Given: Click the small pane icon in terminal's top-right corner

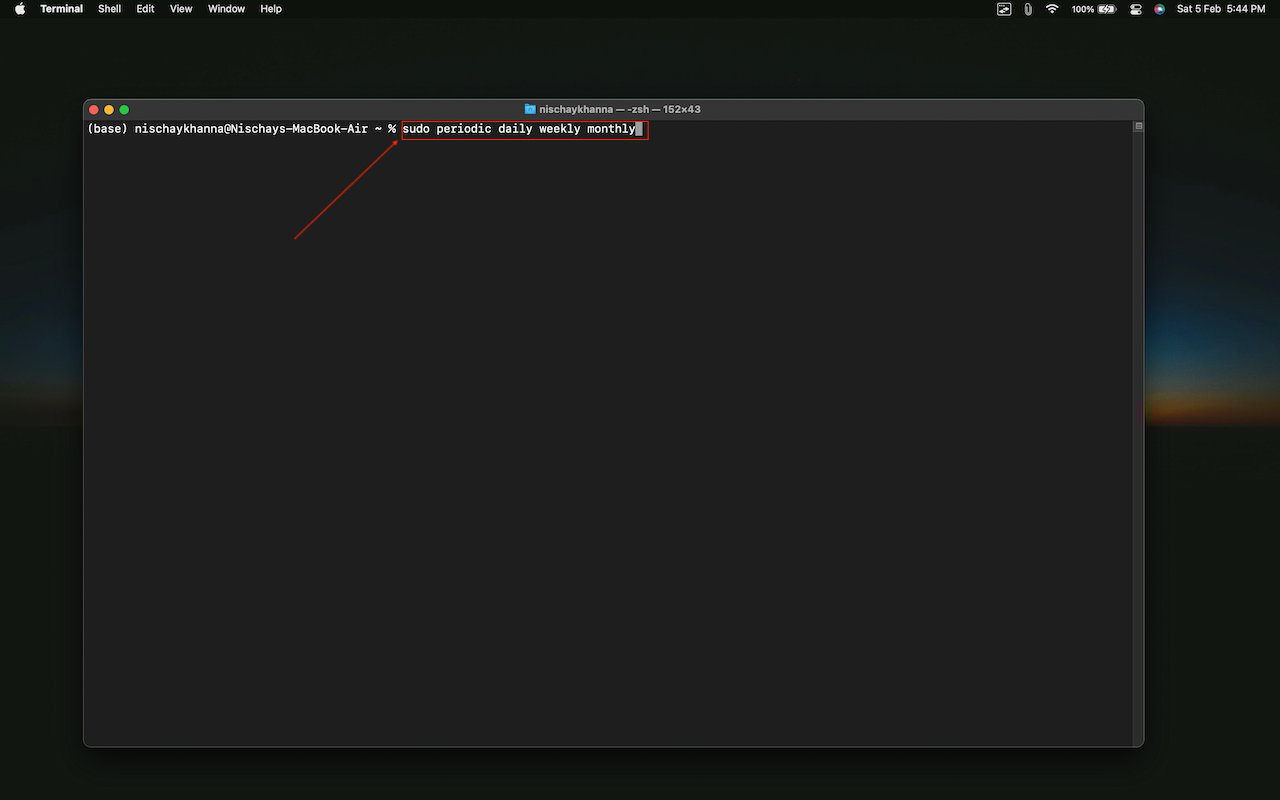Looking at the screenshot, I should pos(1137,126).
